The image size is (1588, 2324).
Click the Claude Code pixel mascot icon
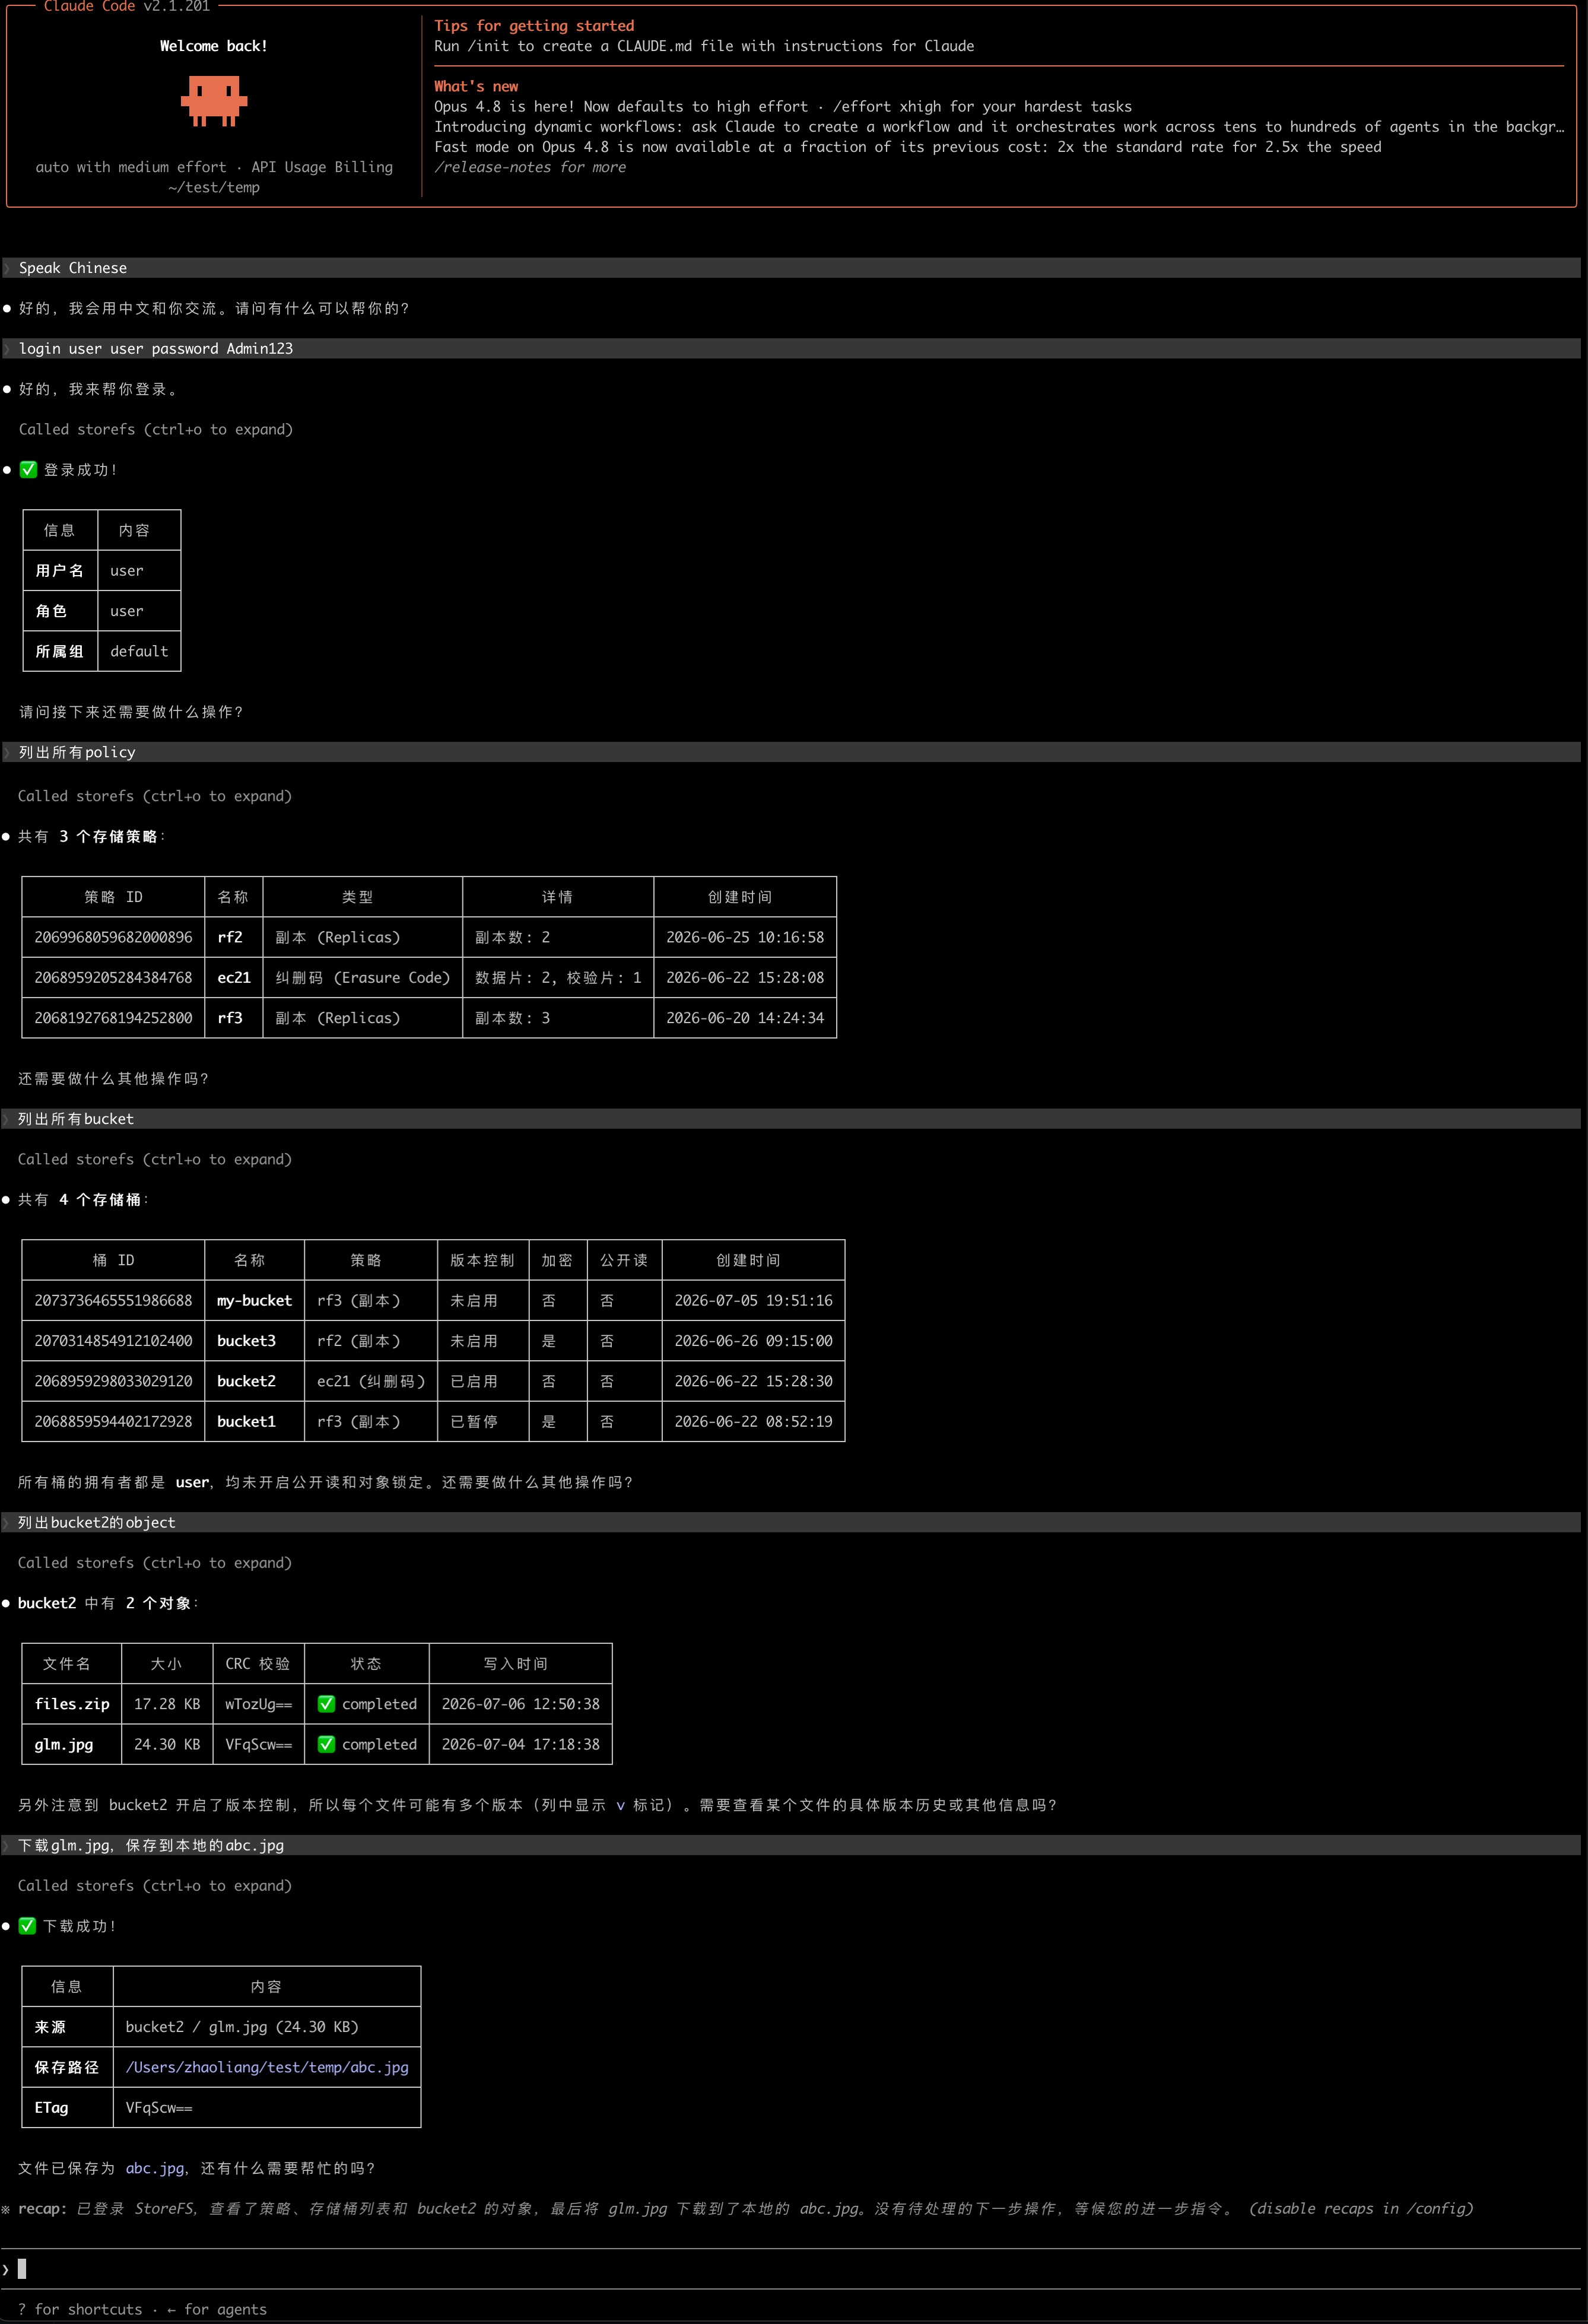(x=214, y=101)
